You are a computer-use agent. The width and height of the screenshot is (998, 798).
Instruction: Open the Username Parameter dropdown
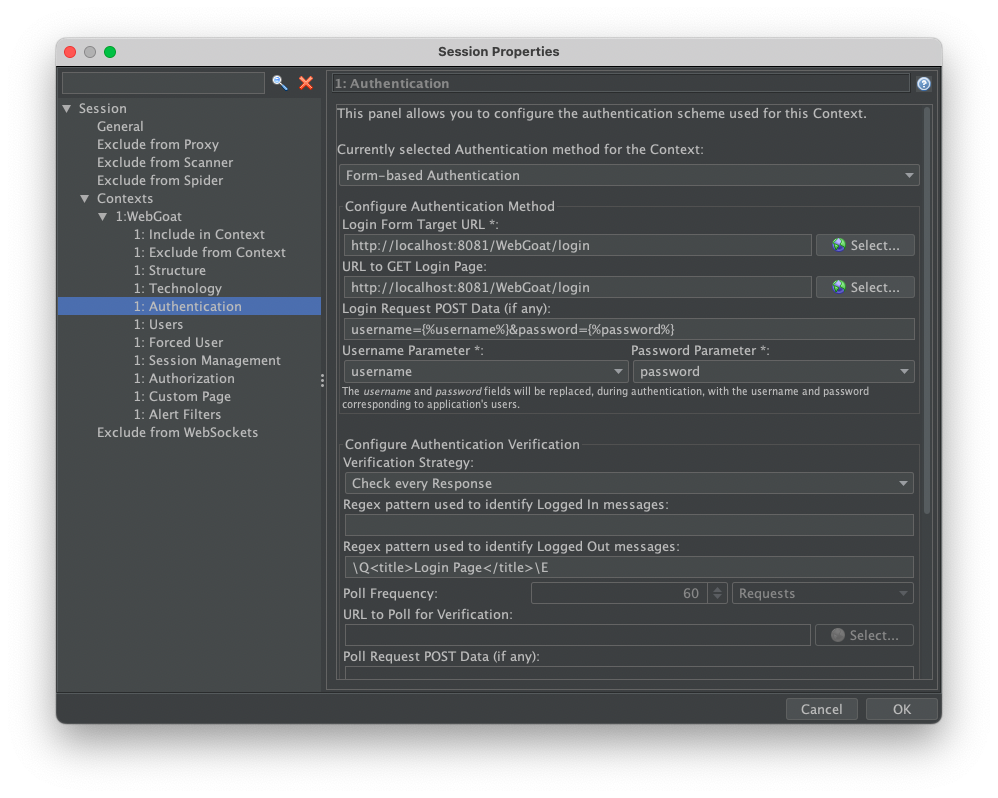485,371
